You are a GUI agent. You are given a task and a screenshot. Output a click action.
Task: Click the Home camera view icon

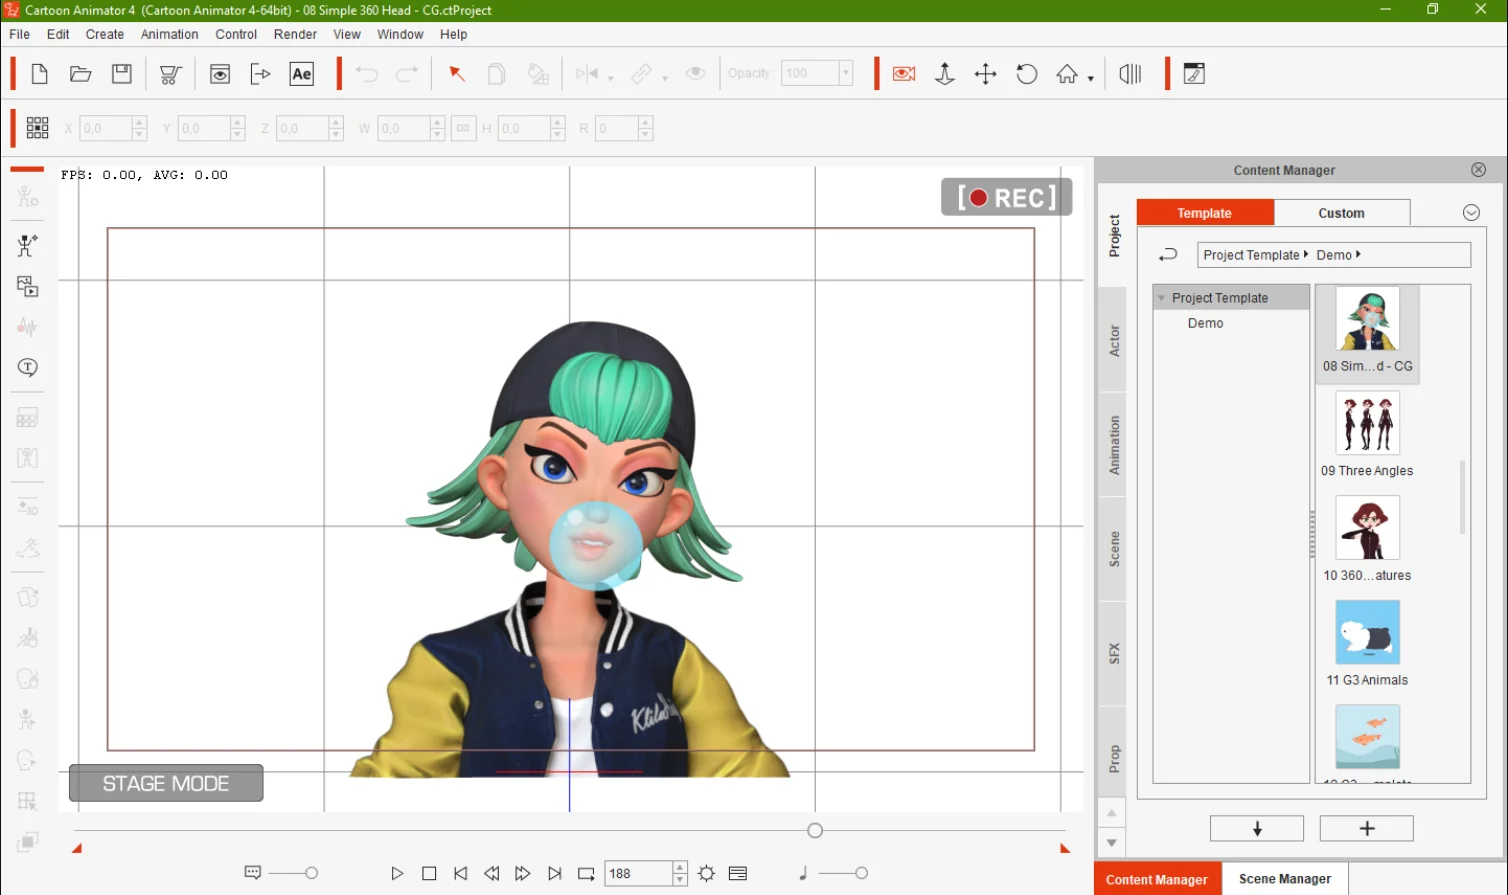point(1067,74)
